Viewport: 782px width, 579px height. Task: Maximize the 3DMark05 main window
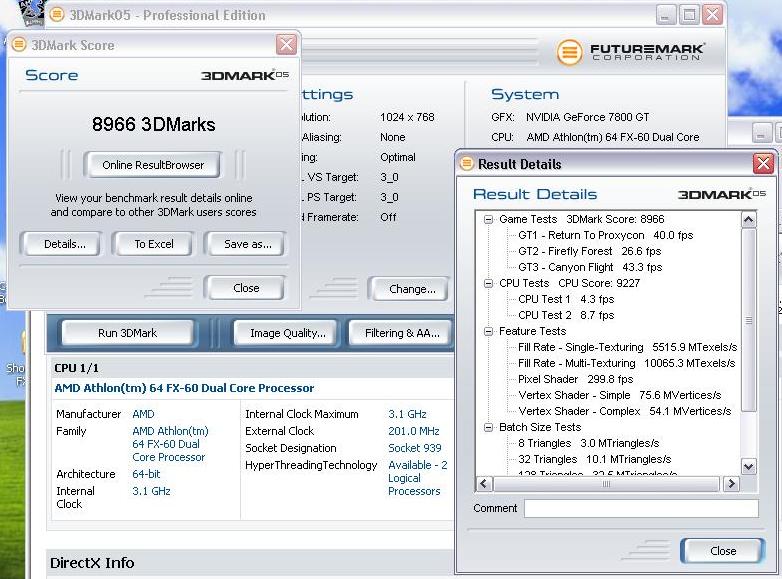click(689, 15)
